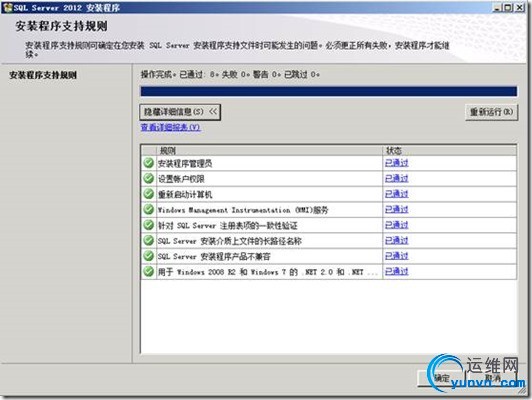The height and width of the screenshot is (400, 532).
Task: Open 已通过 link for 安装程序产品不兼容
Action: [397, 256]
